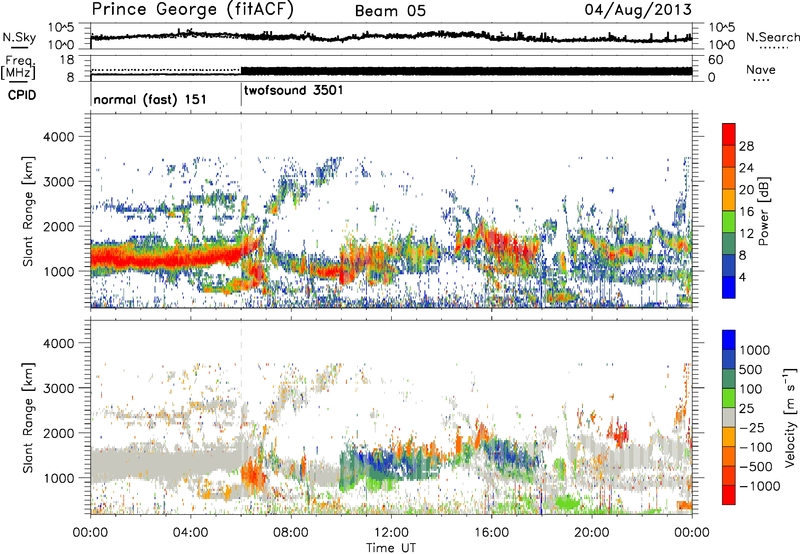The image size is (800, 554).
Task: Click the 'Beam 05' label
Action: 390,11
